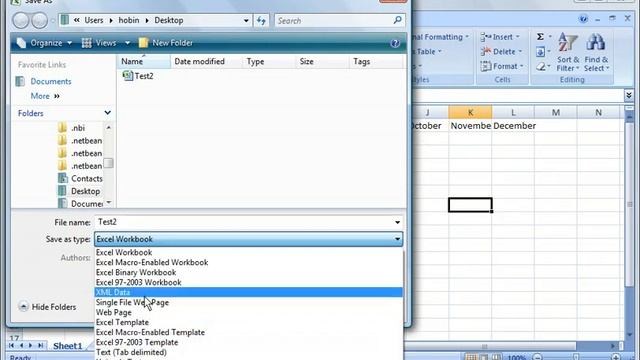Click the Clear eraser icon in Excel
Image resolution: width=640 pixels, height=360 pixels.
tap(541, 67)
